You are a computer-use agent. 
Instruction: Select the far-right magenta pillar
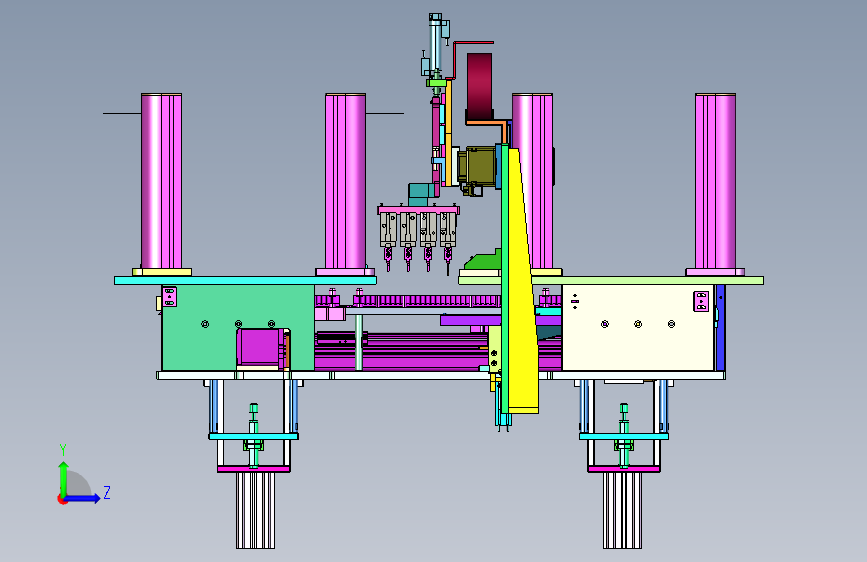point(715,181)
